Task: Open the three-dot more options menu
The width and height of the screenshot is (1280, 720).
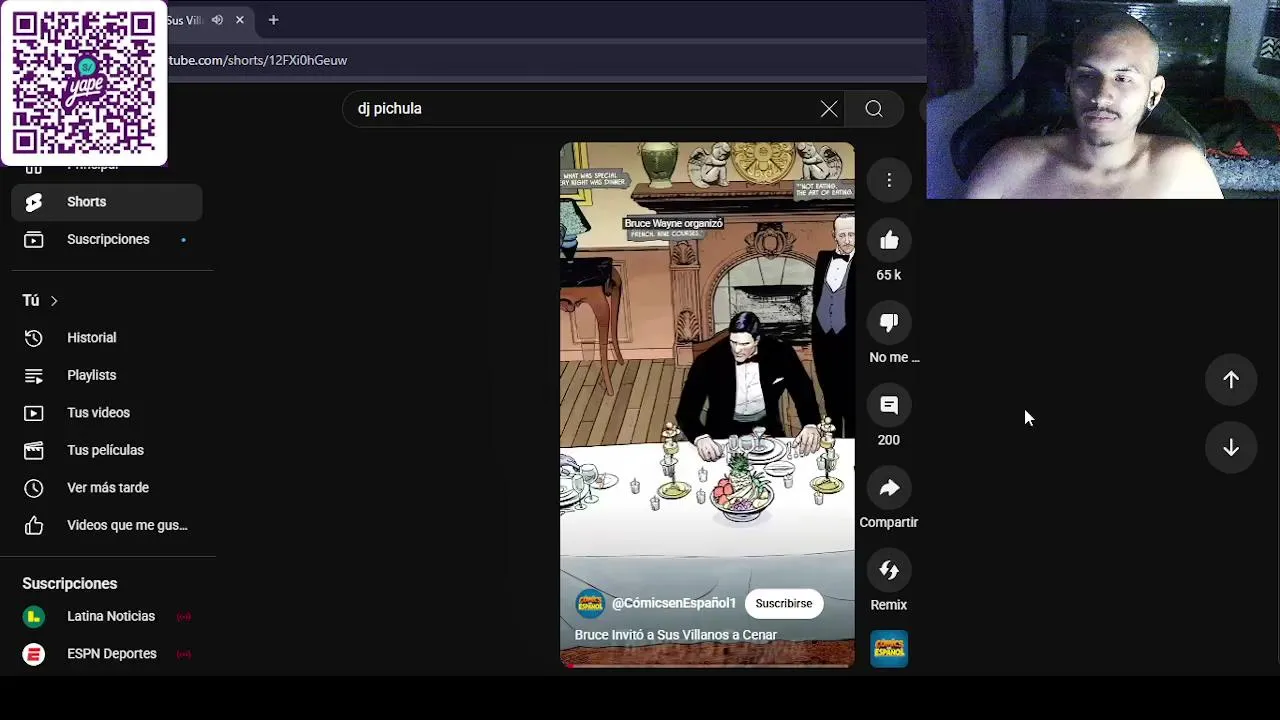Action: coord(889,180)
